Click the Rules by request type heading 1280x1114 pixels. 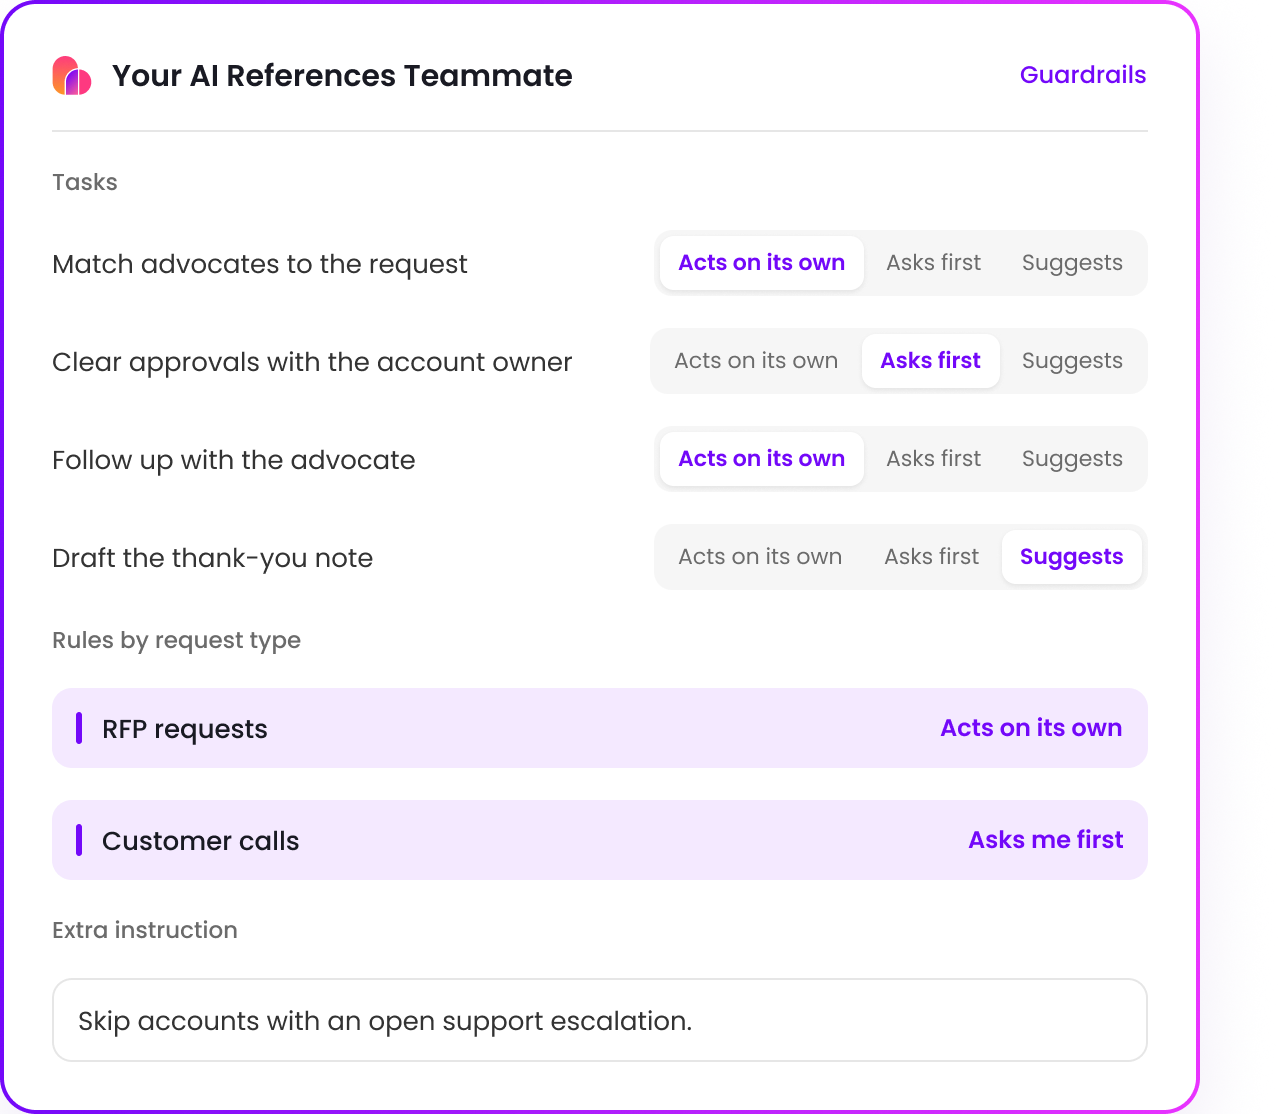click(x=176, y=640)
